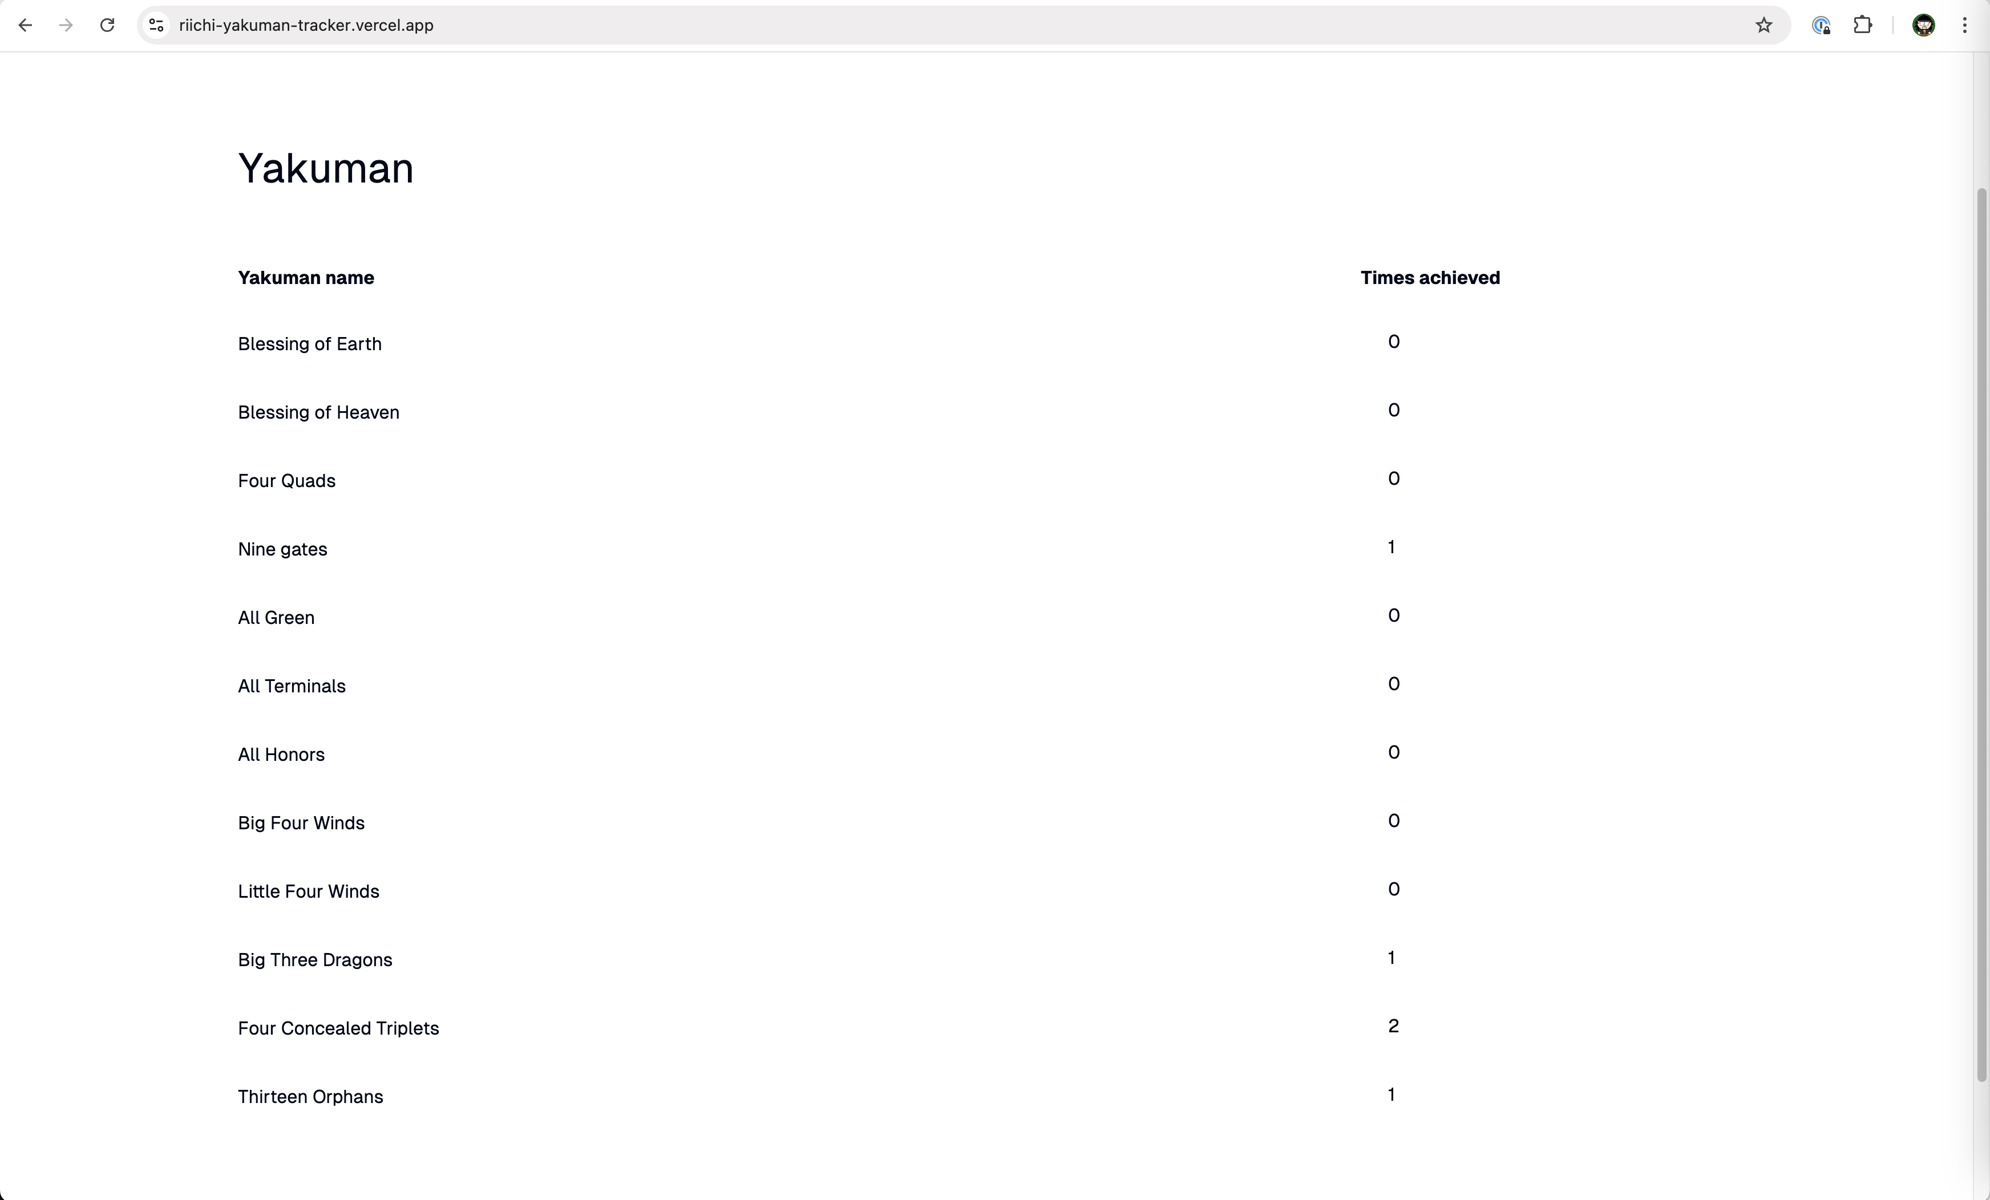Reload the yakuman tracker page

107,25
